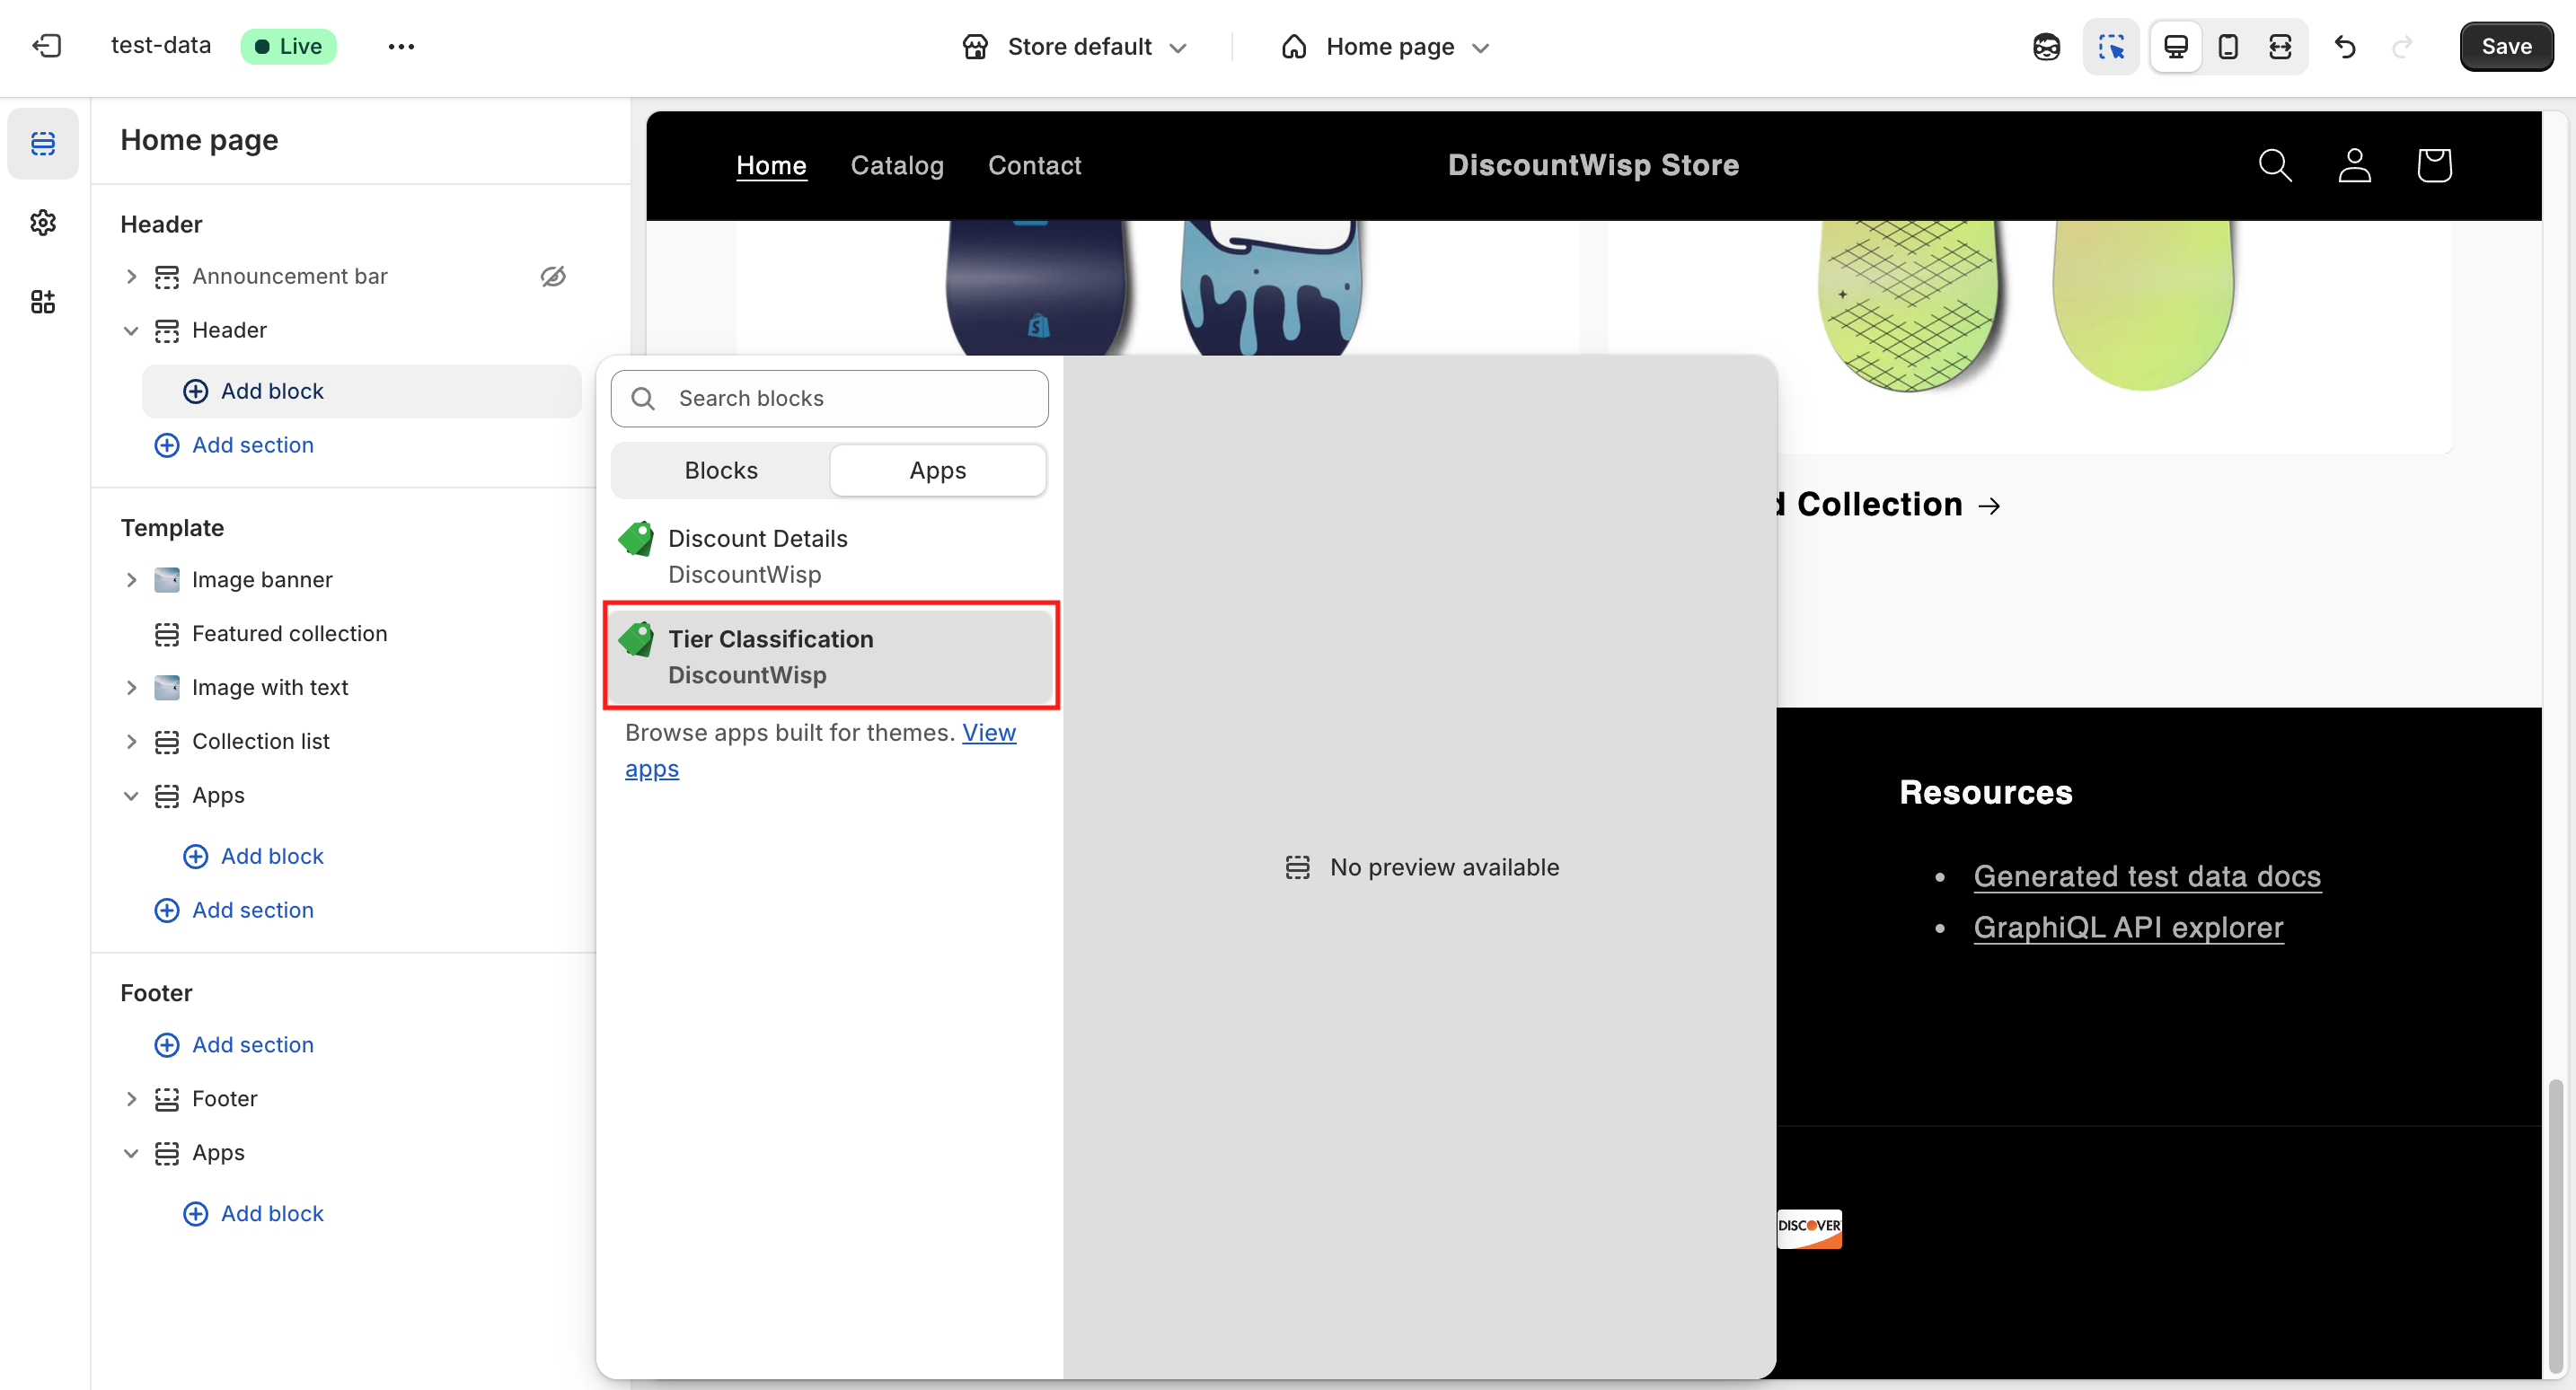Viewport: 2576px width, 1390px height.
Task: Switch to the Blocks tab
Action: point(720,470)
